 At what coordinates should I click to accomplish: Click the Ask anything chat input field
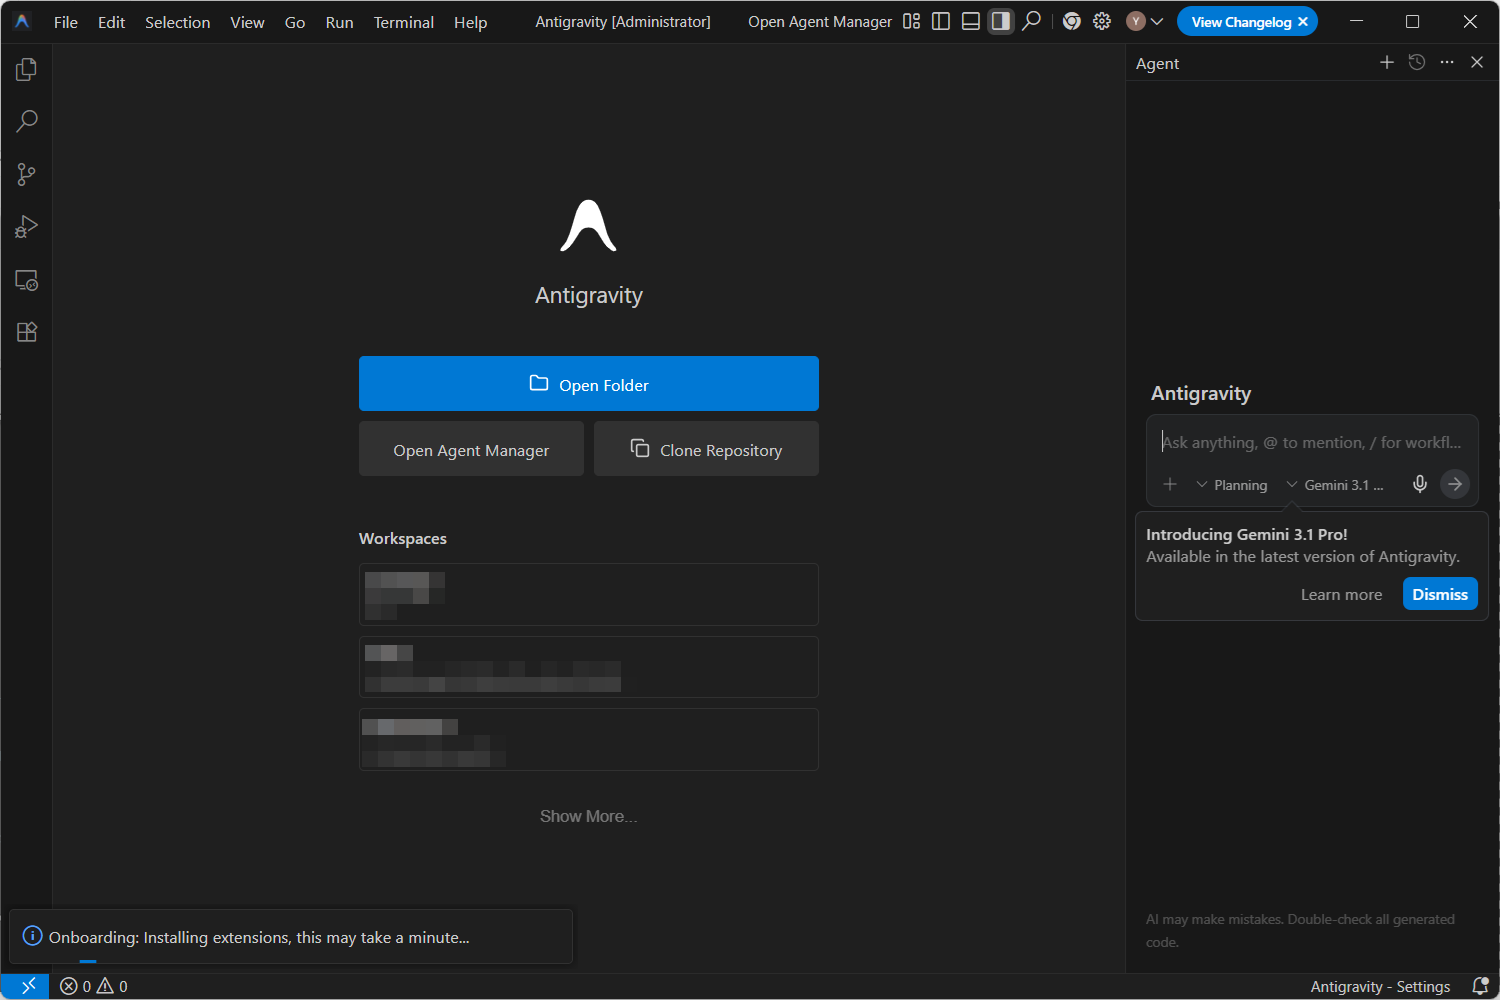(x=1310, y=442)
